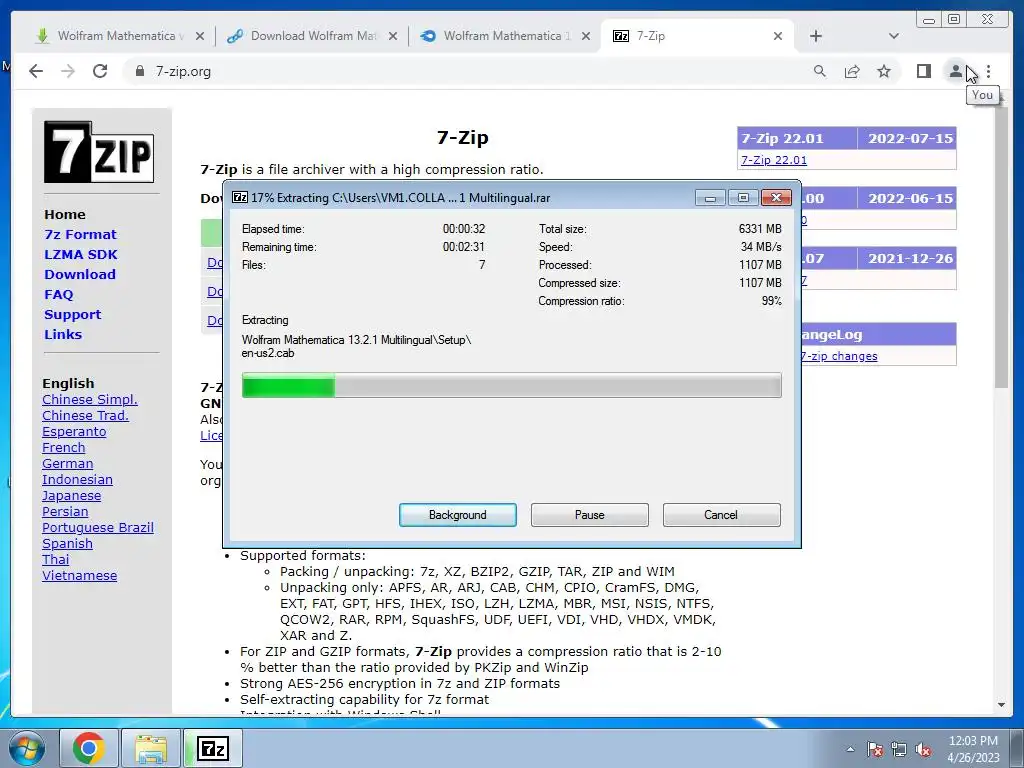Click the scrollbar down arrow

tap(1001, 705)
